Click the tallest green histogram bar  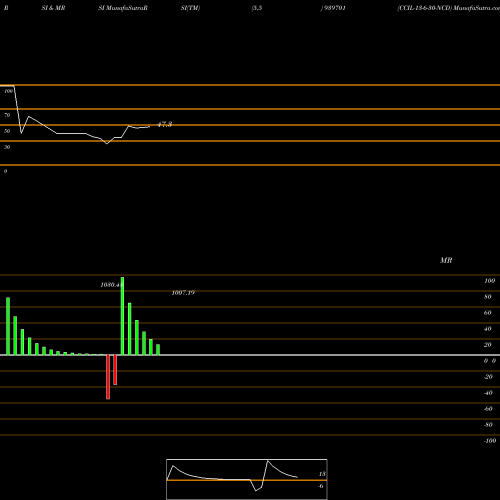tap(122, 316)
